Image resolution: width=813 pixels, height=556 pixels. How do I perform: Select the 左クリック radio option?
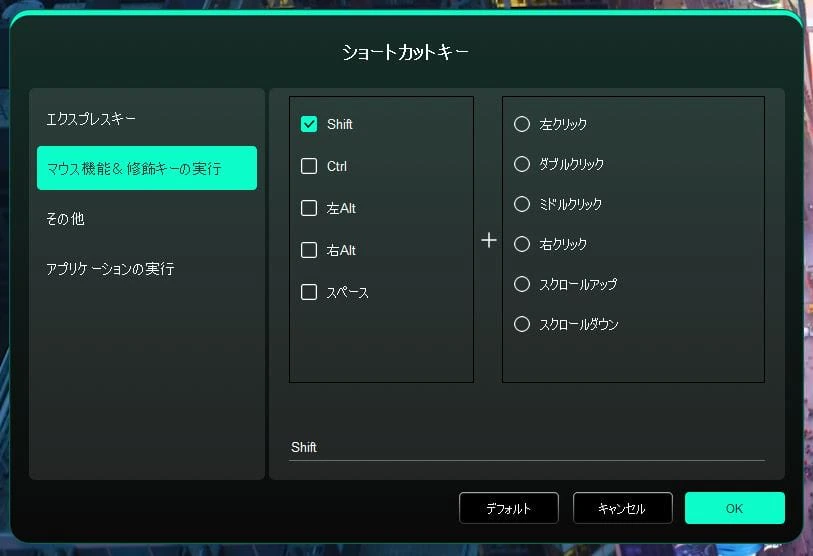521,125
